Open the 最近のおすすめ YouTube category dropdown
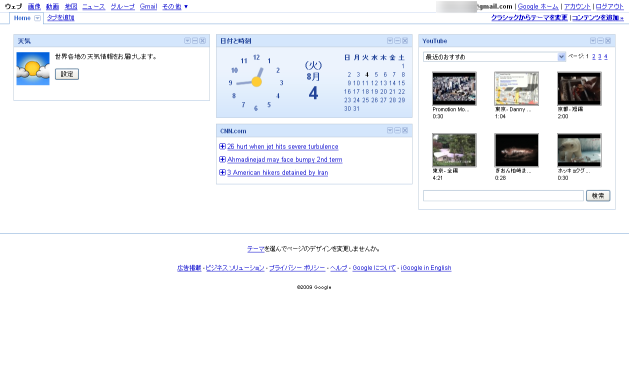629x375 pixels. pyautogui.click(x=494, y=57)
